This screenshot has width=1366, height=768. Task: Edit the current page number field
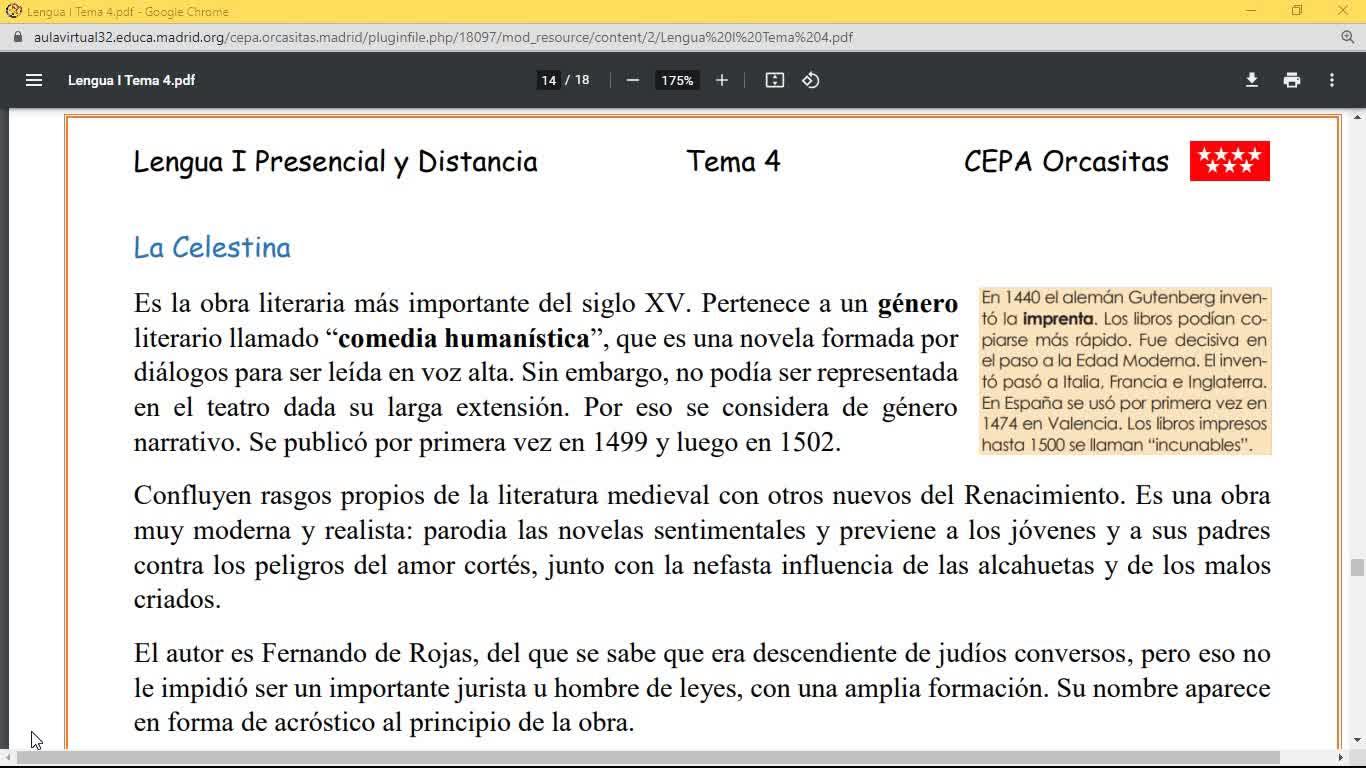click(x=548, y=80)
